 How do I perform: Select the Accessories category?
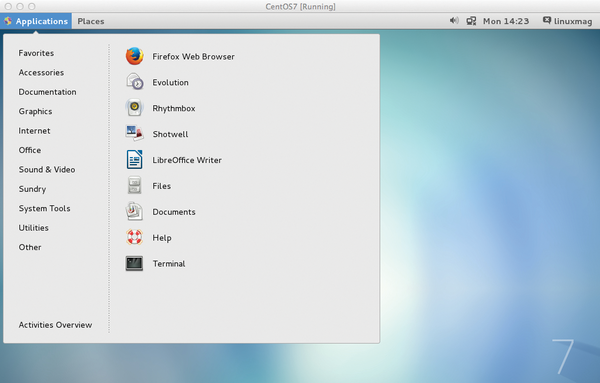pos(41,73)
